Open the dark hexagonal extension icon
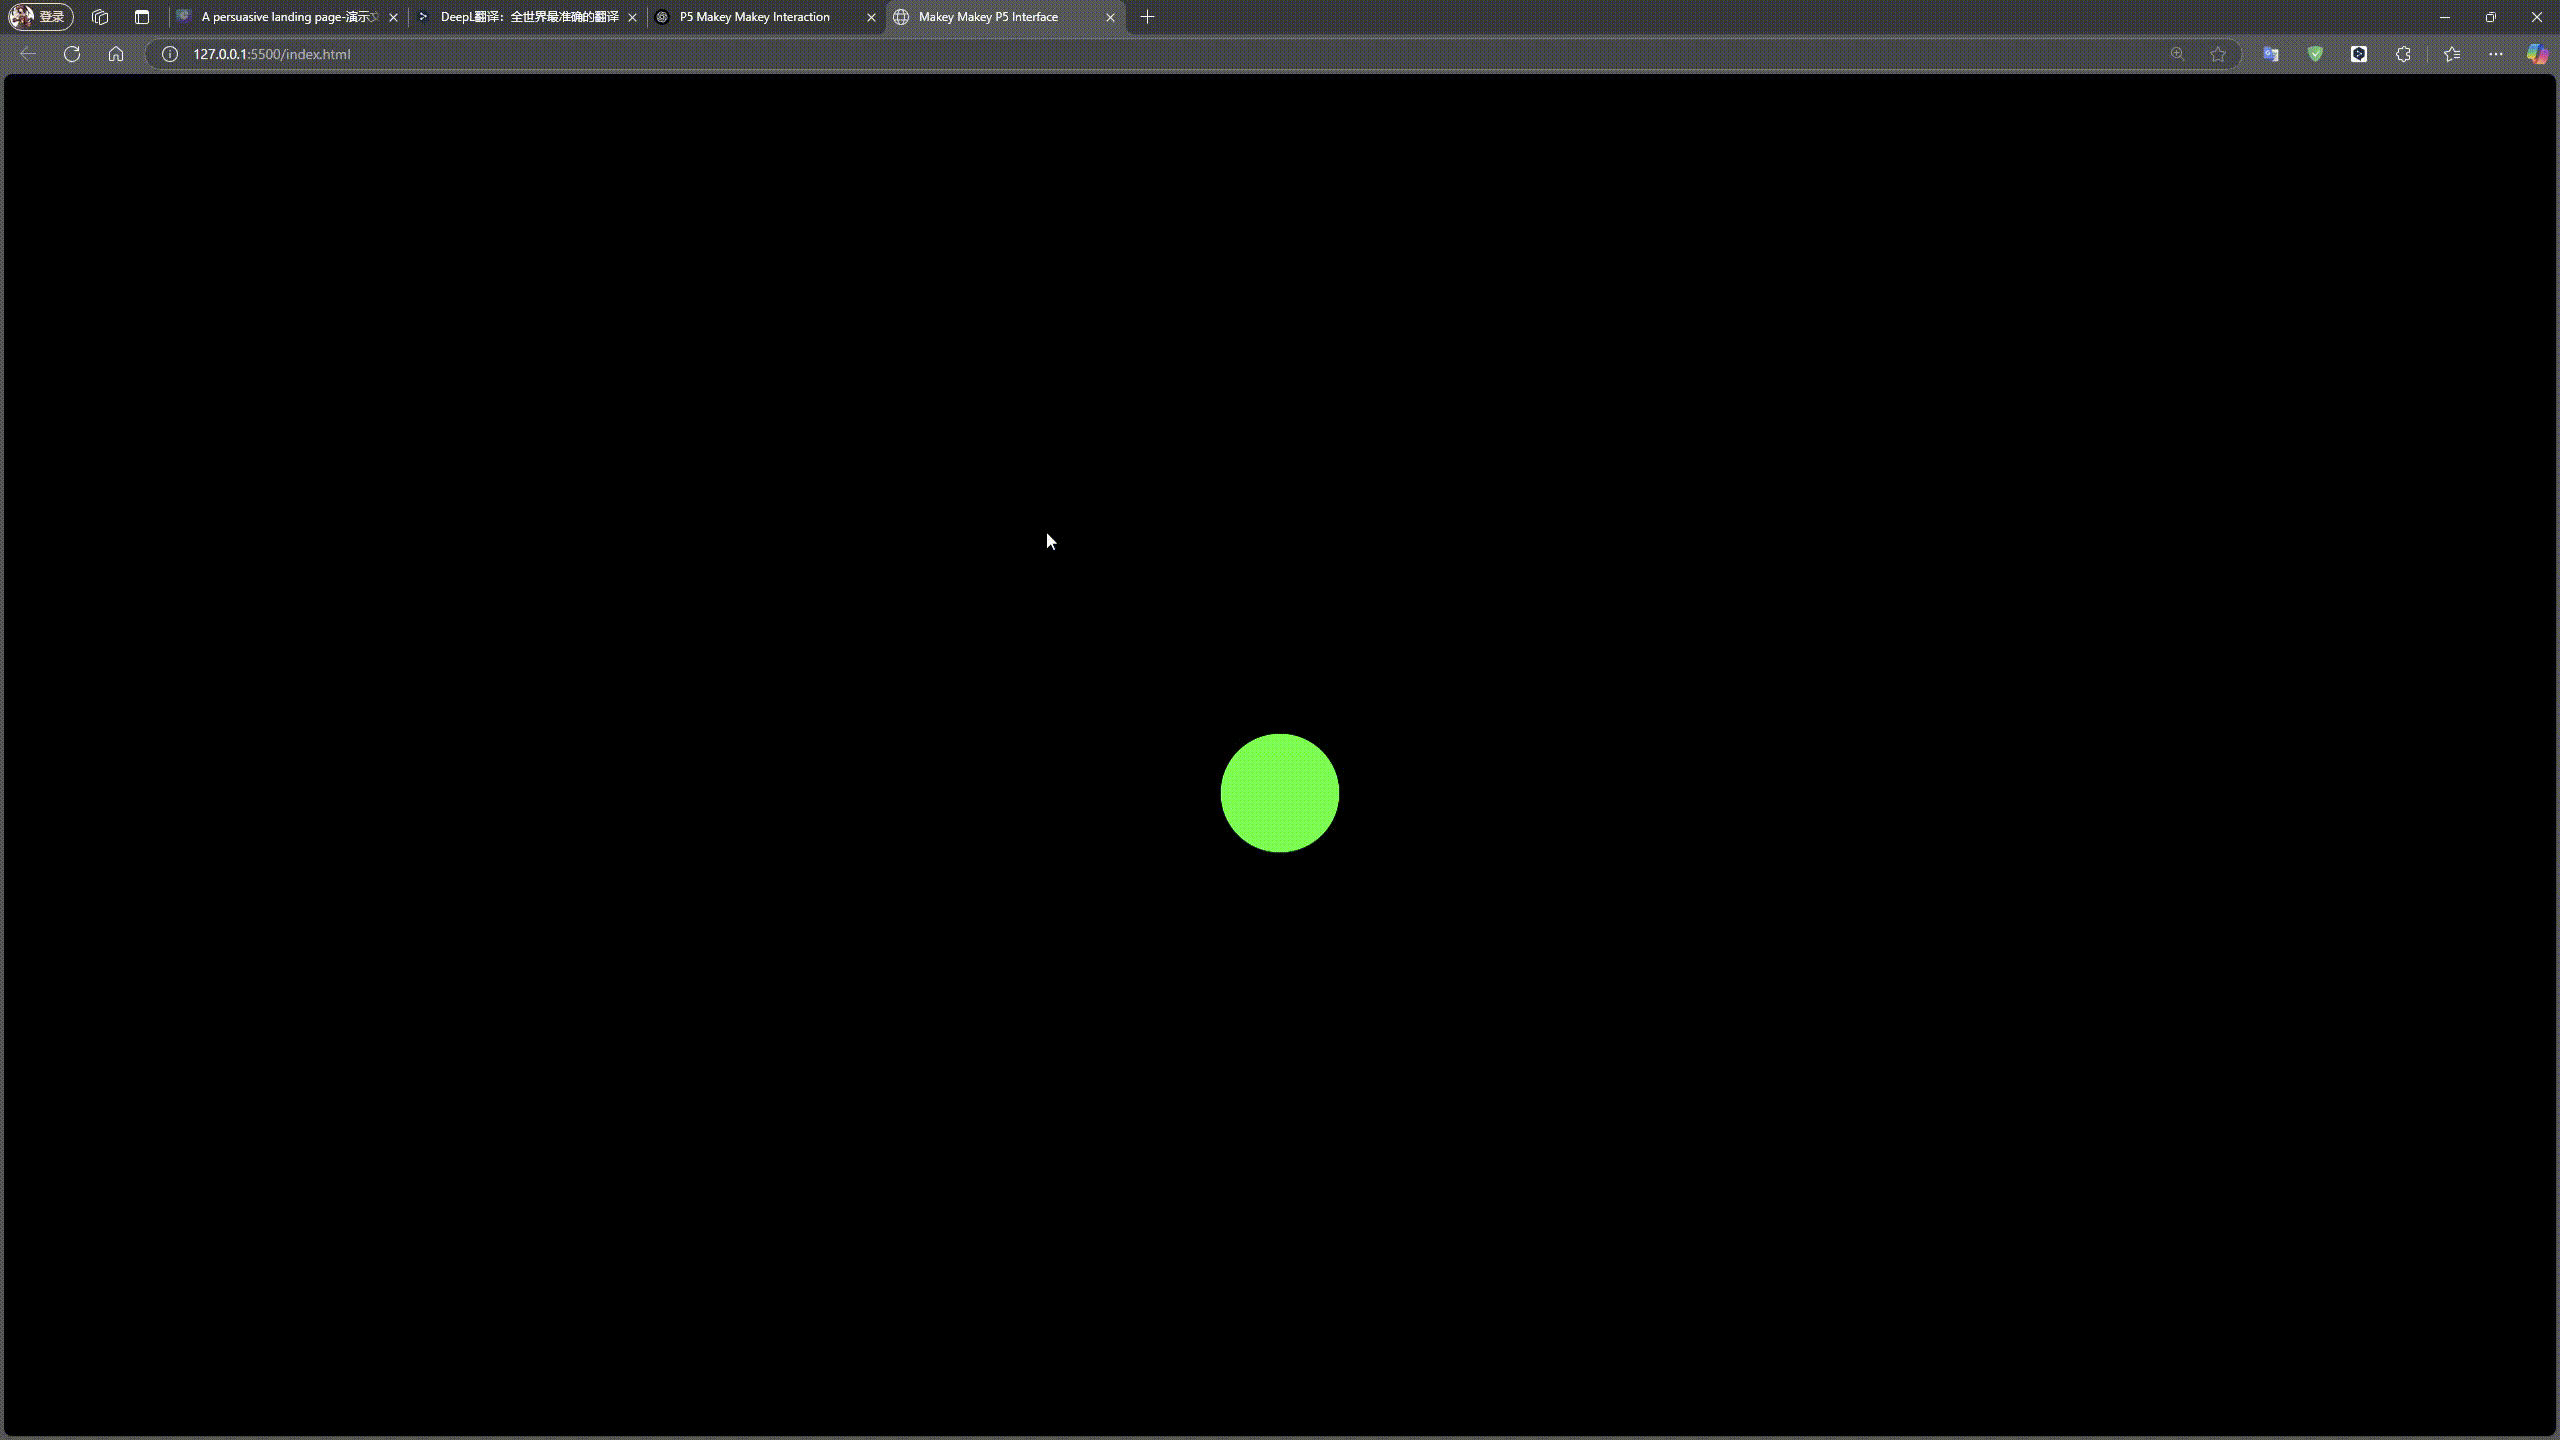The height and width of the screenshot is (1440, 2560). pyautogui.click(x=2359, y=54)
